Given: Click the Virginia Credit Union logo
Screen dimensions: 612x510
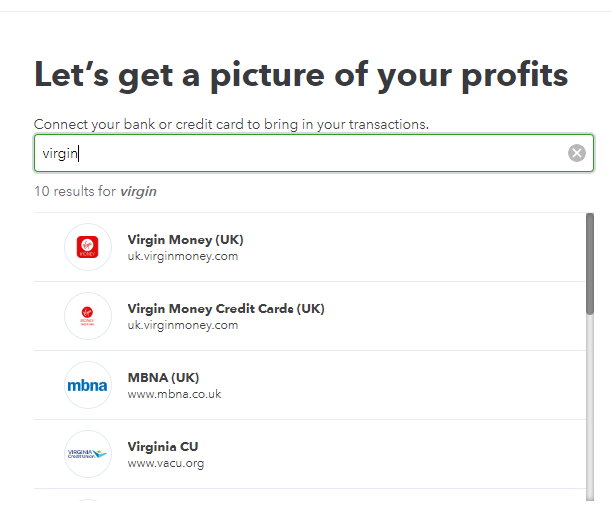Looking at the screenshot, I should point(88,454).
